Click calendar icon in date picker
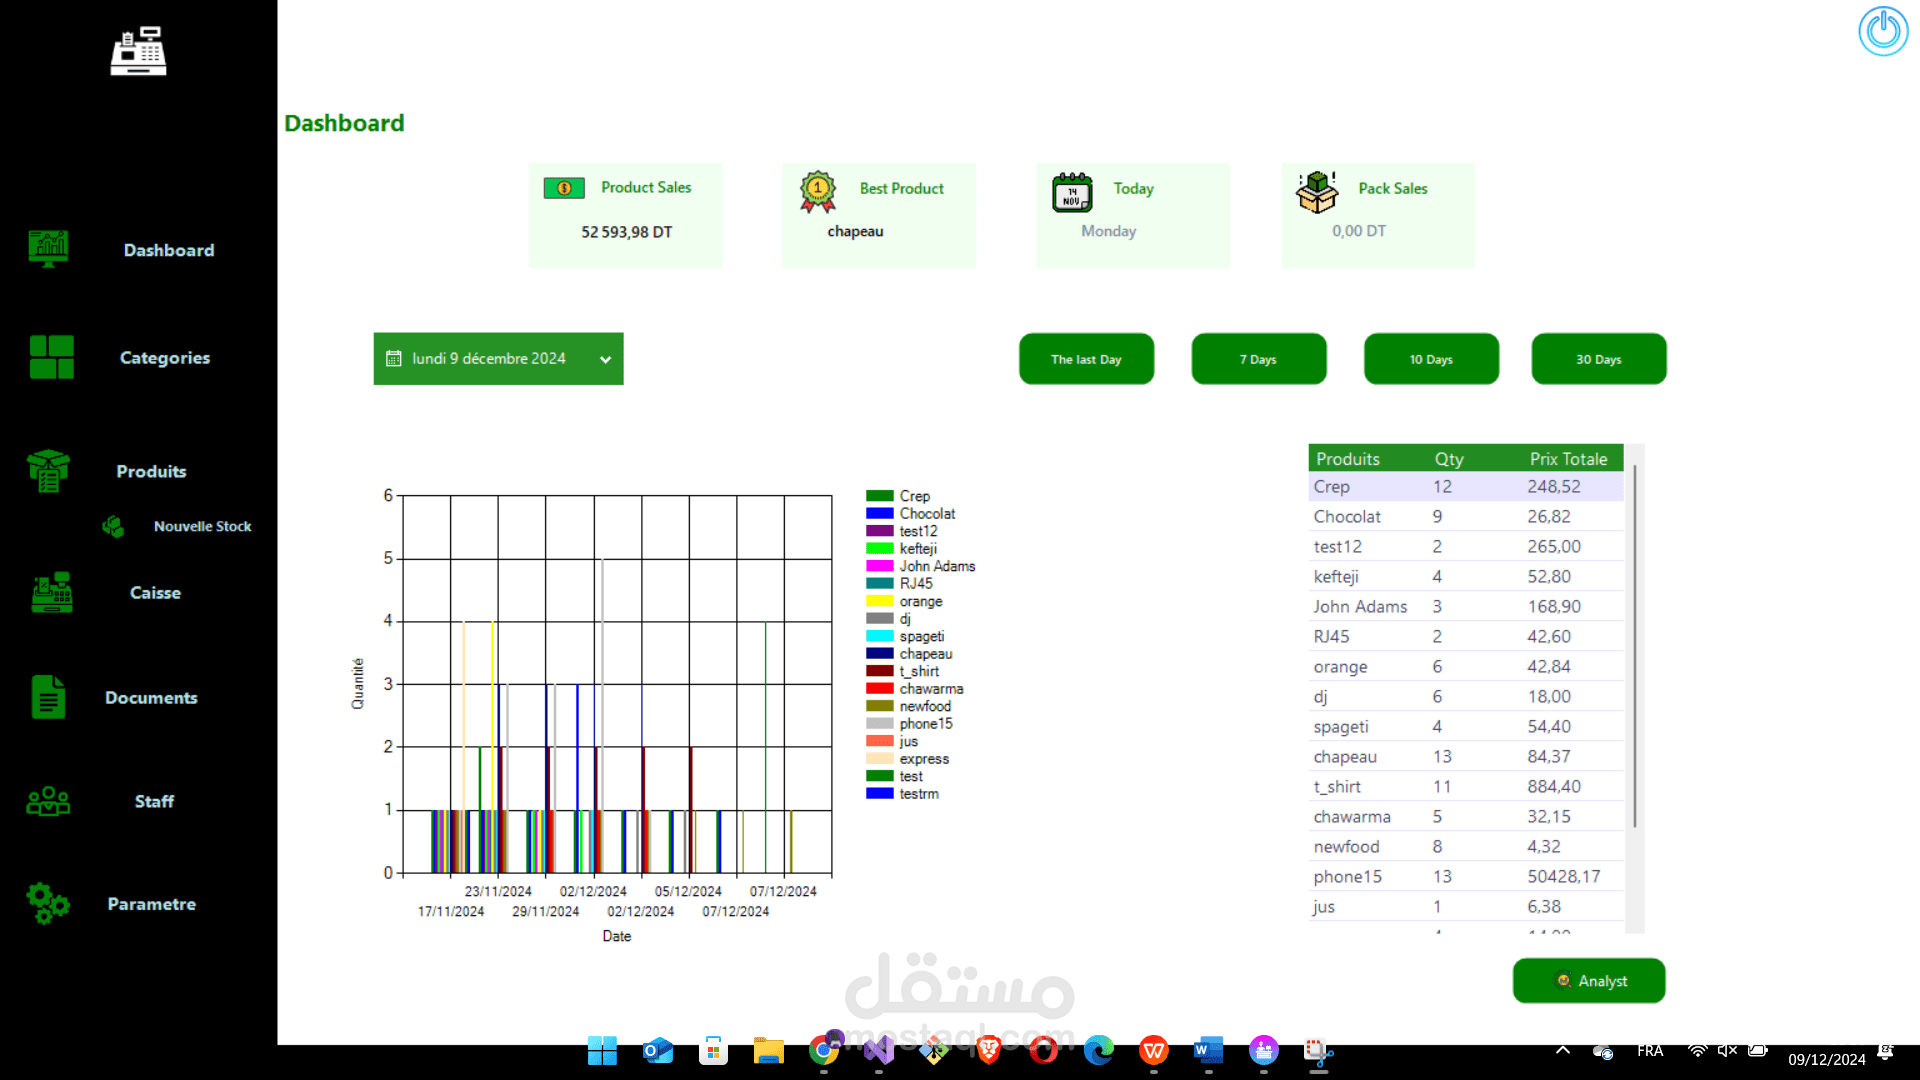The width and height of the screenshot is (1920, 1080). [394, 358]
